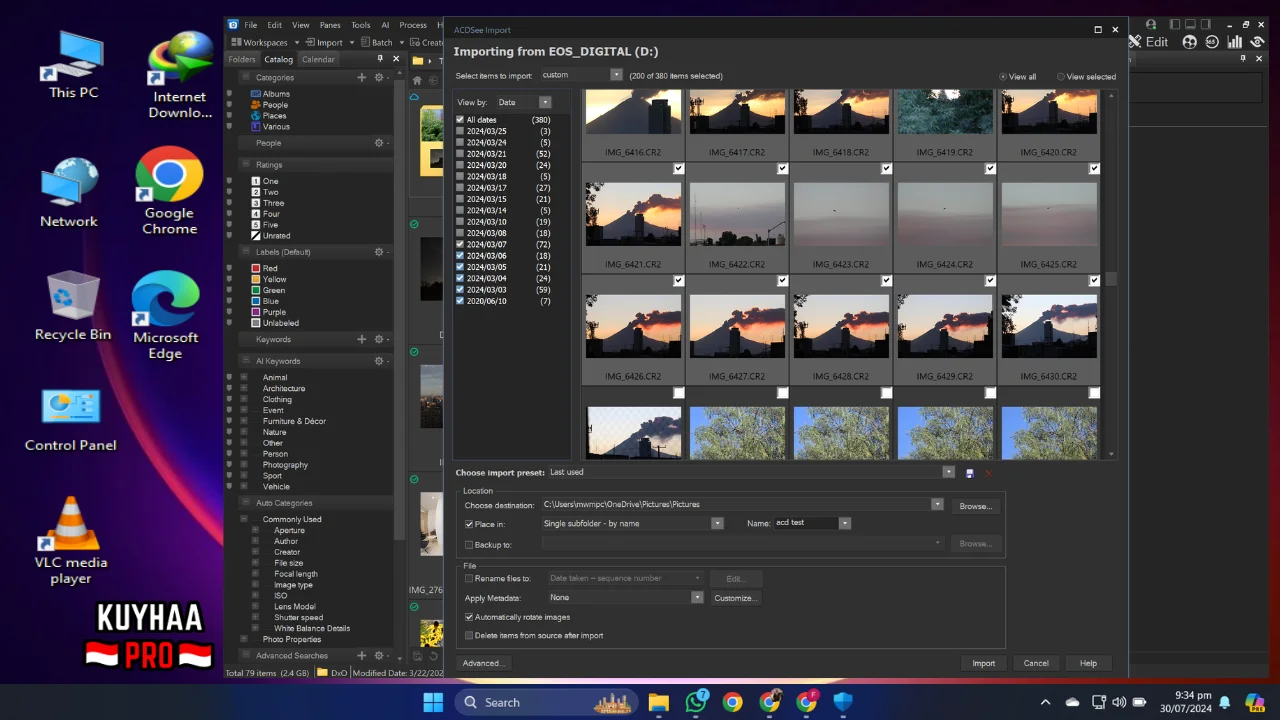1280x720 pixels.
Task: Click the home icon in ACDSee file list
Action: coord(417,80)
